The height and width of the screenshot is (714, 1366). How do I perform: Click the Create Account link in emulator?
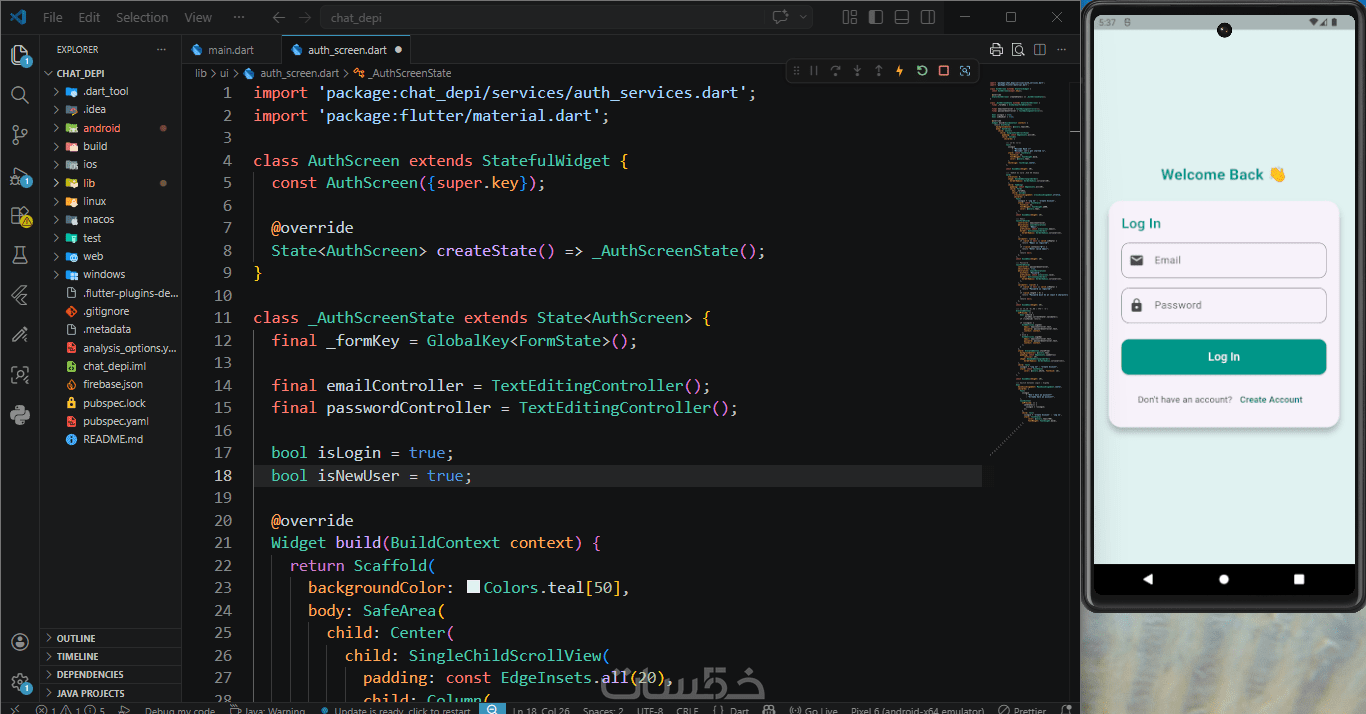pos(1271,400)
